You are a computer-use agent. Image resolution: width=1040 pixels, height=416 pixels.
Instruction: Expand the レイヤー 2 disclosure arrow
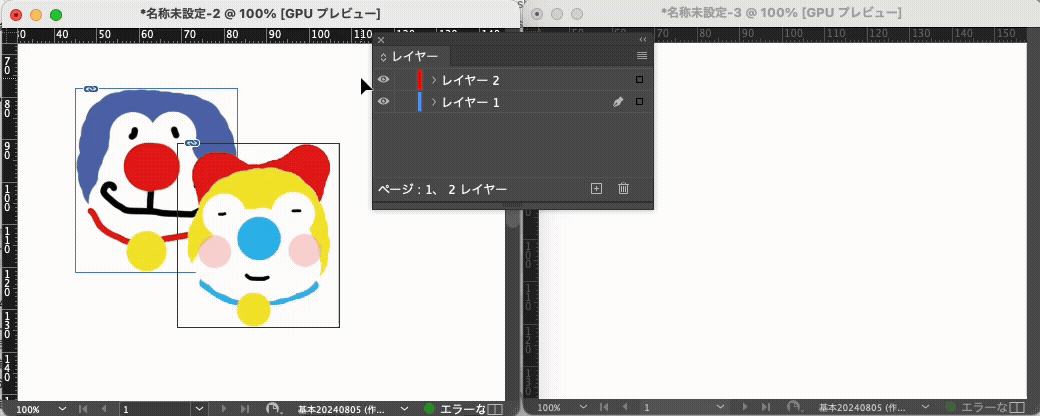(434, 79)
